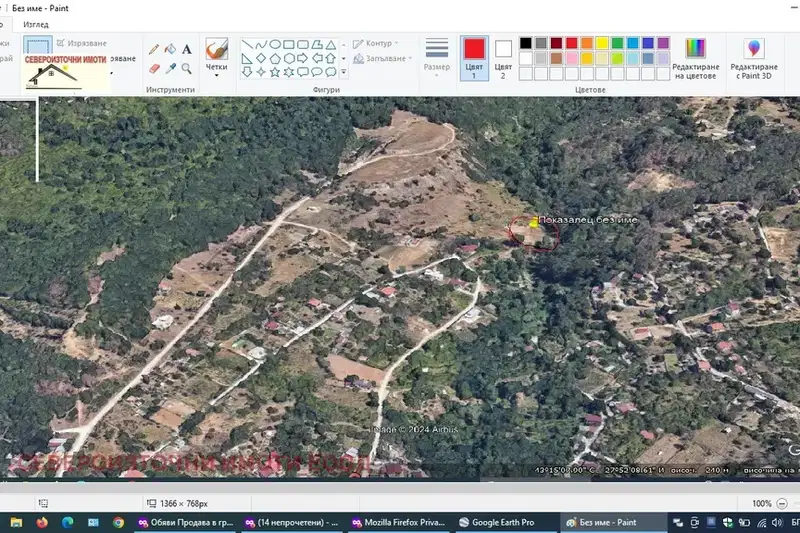Choose the Four-point star shape
Image resolution: width=800 pixels, height=533 pixels.
click(x=261, y=72)
